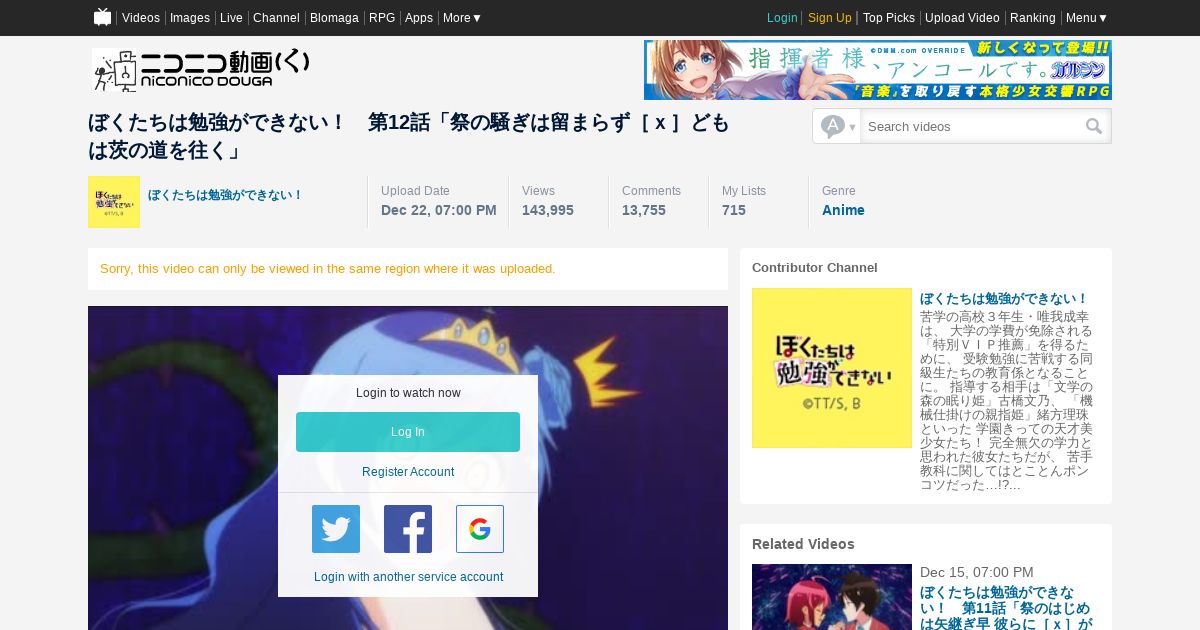This screenshot has height=630, width=1200.
Task: Click the region restriction notice text
Action: [x=328, y=269]
